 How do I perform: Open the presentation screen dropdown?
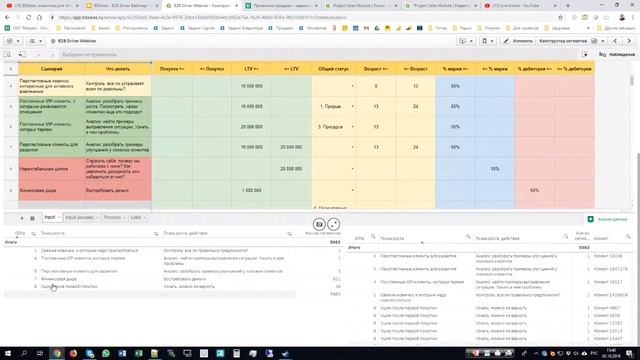pyautogui.click(x=466, y=41)
